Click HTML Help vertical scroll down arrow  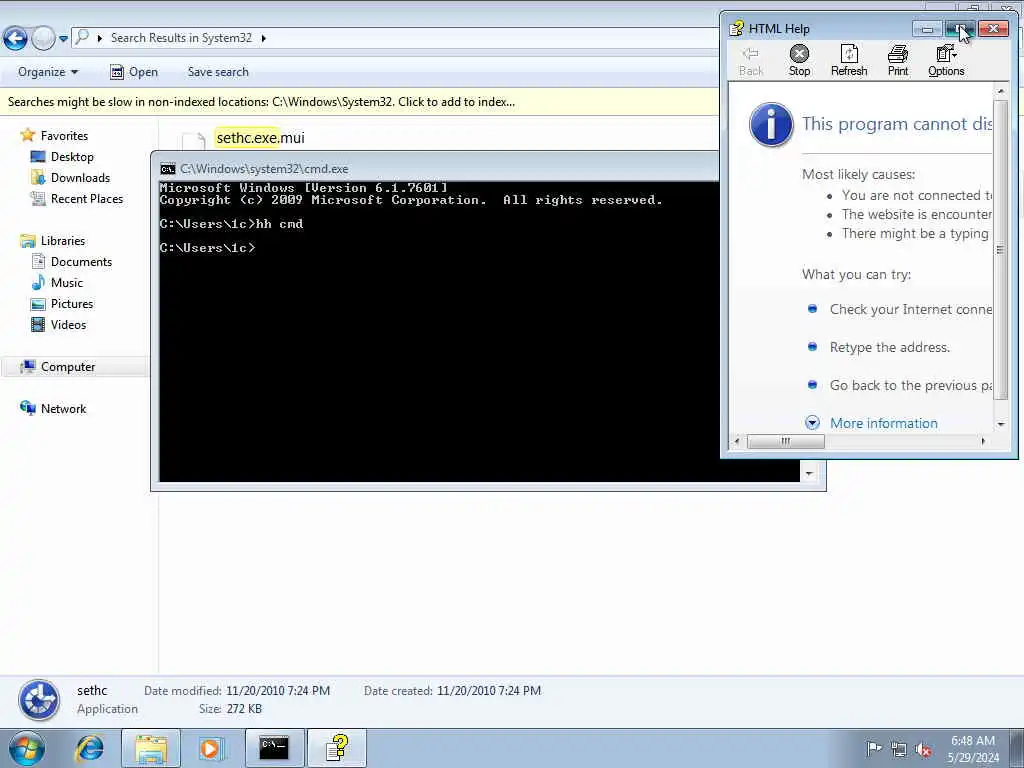pos(1000,424)
